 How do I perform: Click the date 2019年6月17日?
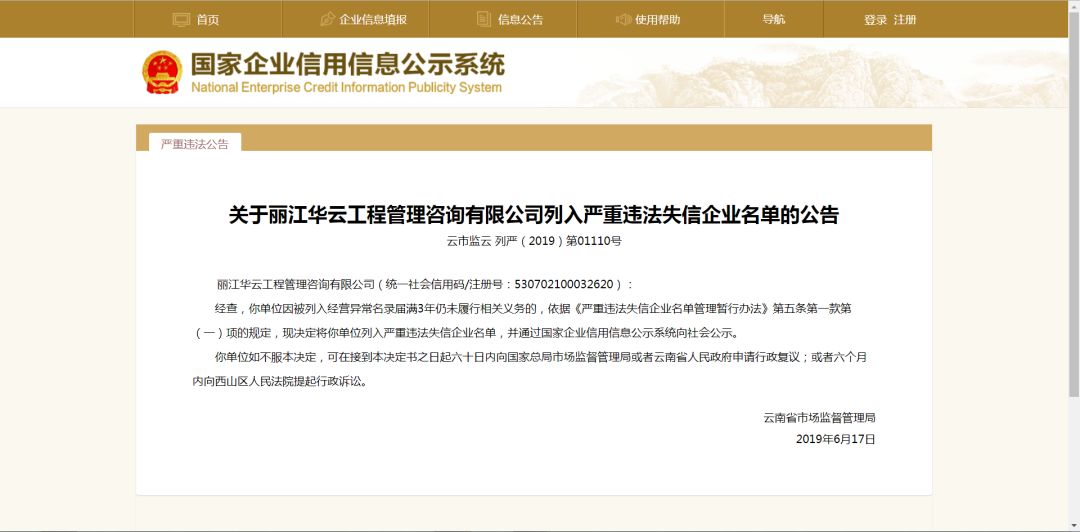point(835,439)
